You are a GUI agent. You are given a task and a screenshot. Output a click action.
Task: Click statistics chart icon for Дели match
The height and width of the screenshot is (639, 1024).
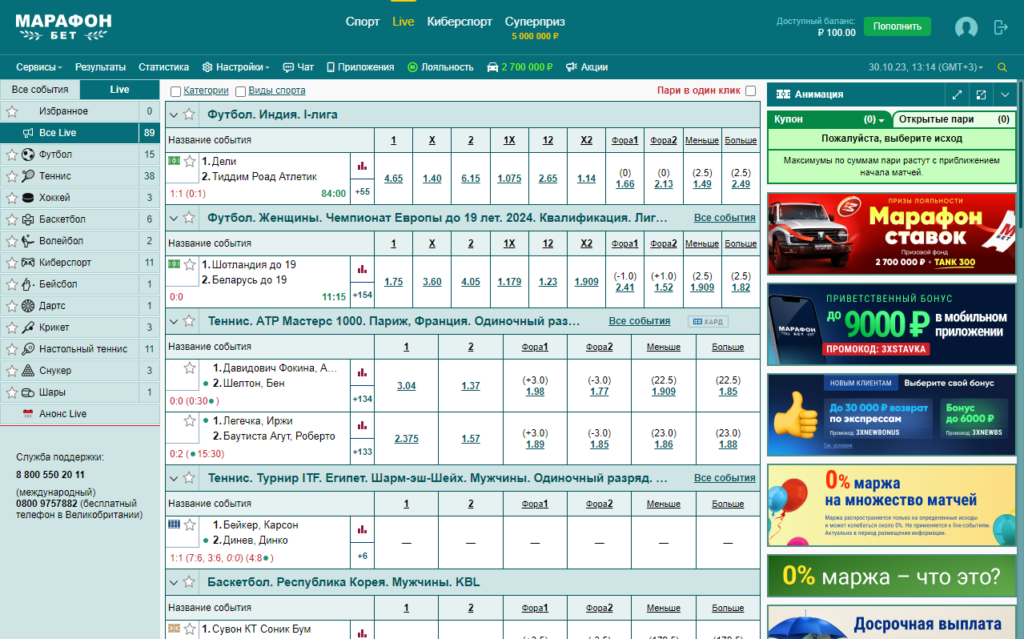pyautogui.click(x=362, y=166)
